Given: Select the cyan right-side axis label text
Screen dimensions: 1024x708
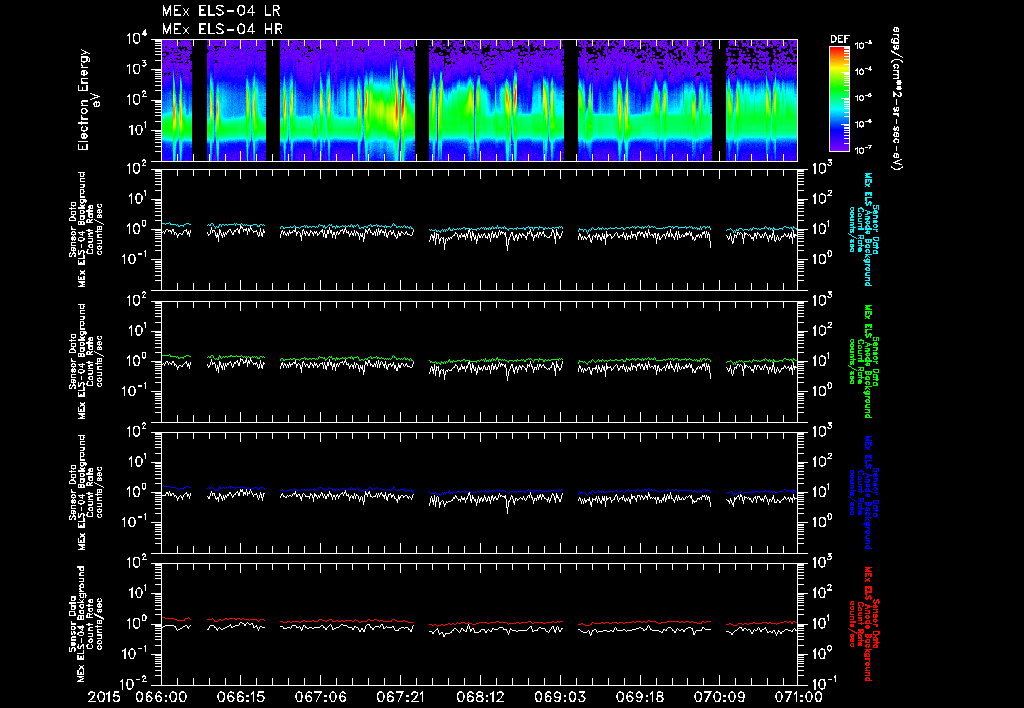Looking at the screenshot, I should (862, 229).
